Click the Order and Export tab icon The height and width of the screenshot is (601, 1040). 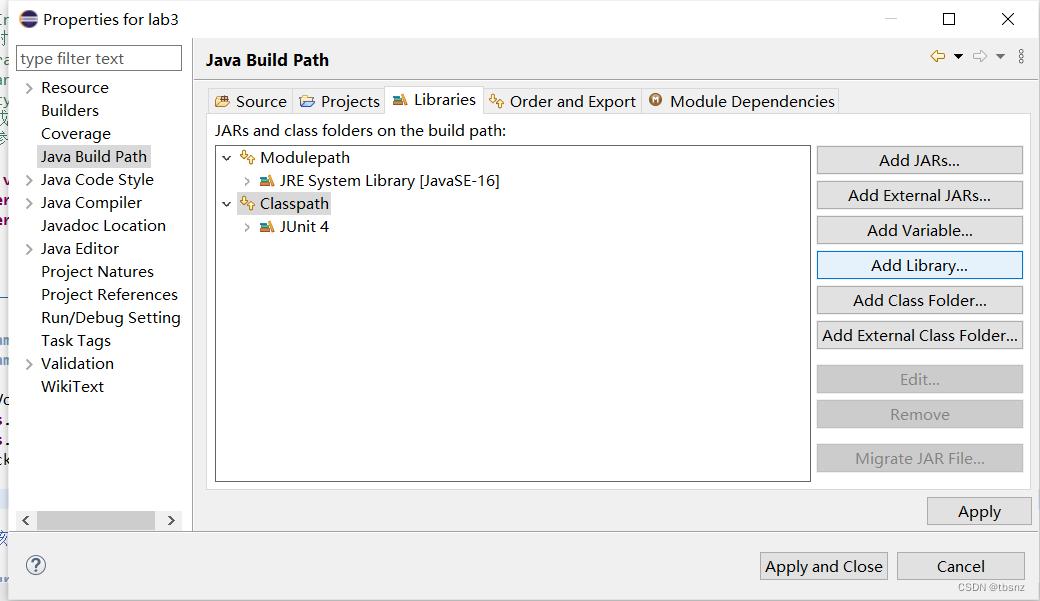click(x=496, y=101)
